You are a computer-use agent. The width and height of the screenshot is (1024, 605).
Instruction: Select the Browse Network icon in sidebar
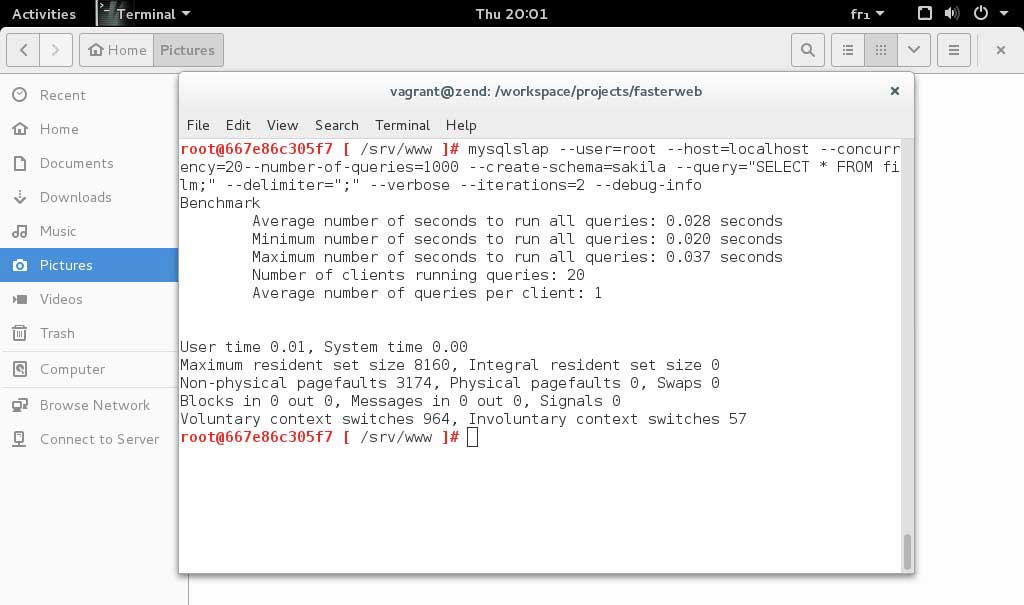point(20,405)
